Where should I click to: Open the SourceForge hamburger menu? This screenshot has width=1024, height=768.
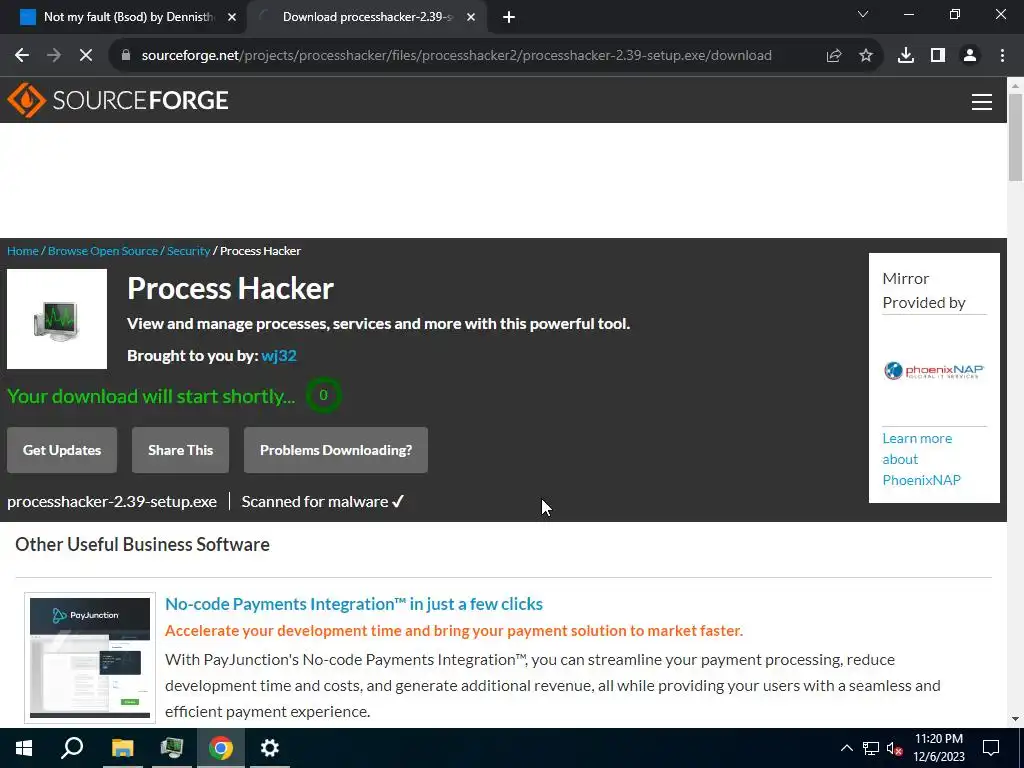[x=982, y=101]
